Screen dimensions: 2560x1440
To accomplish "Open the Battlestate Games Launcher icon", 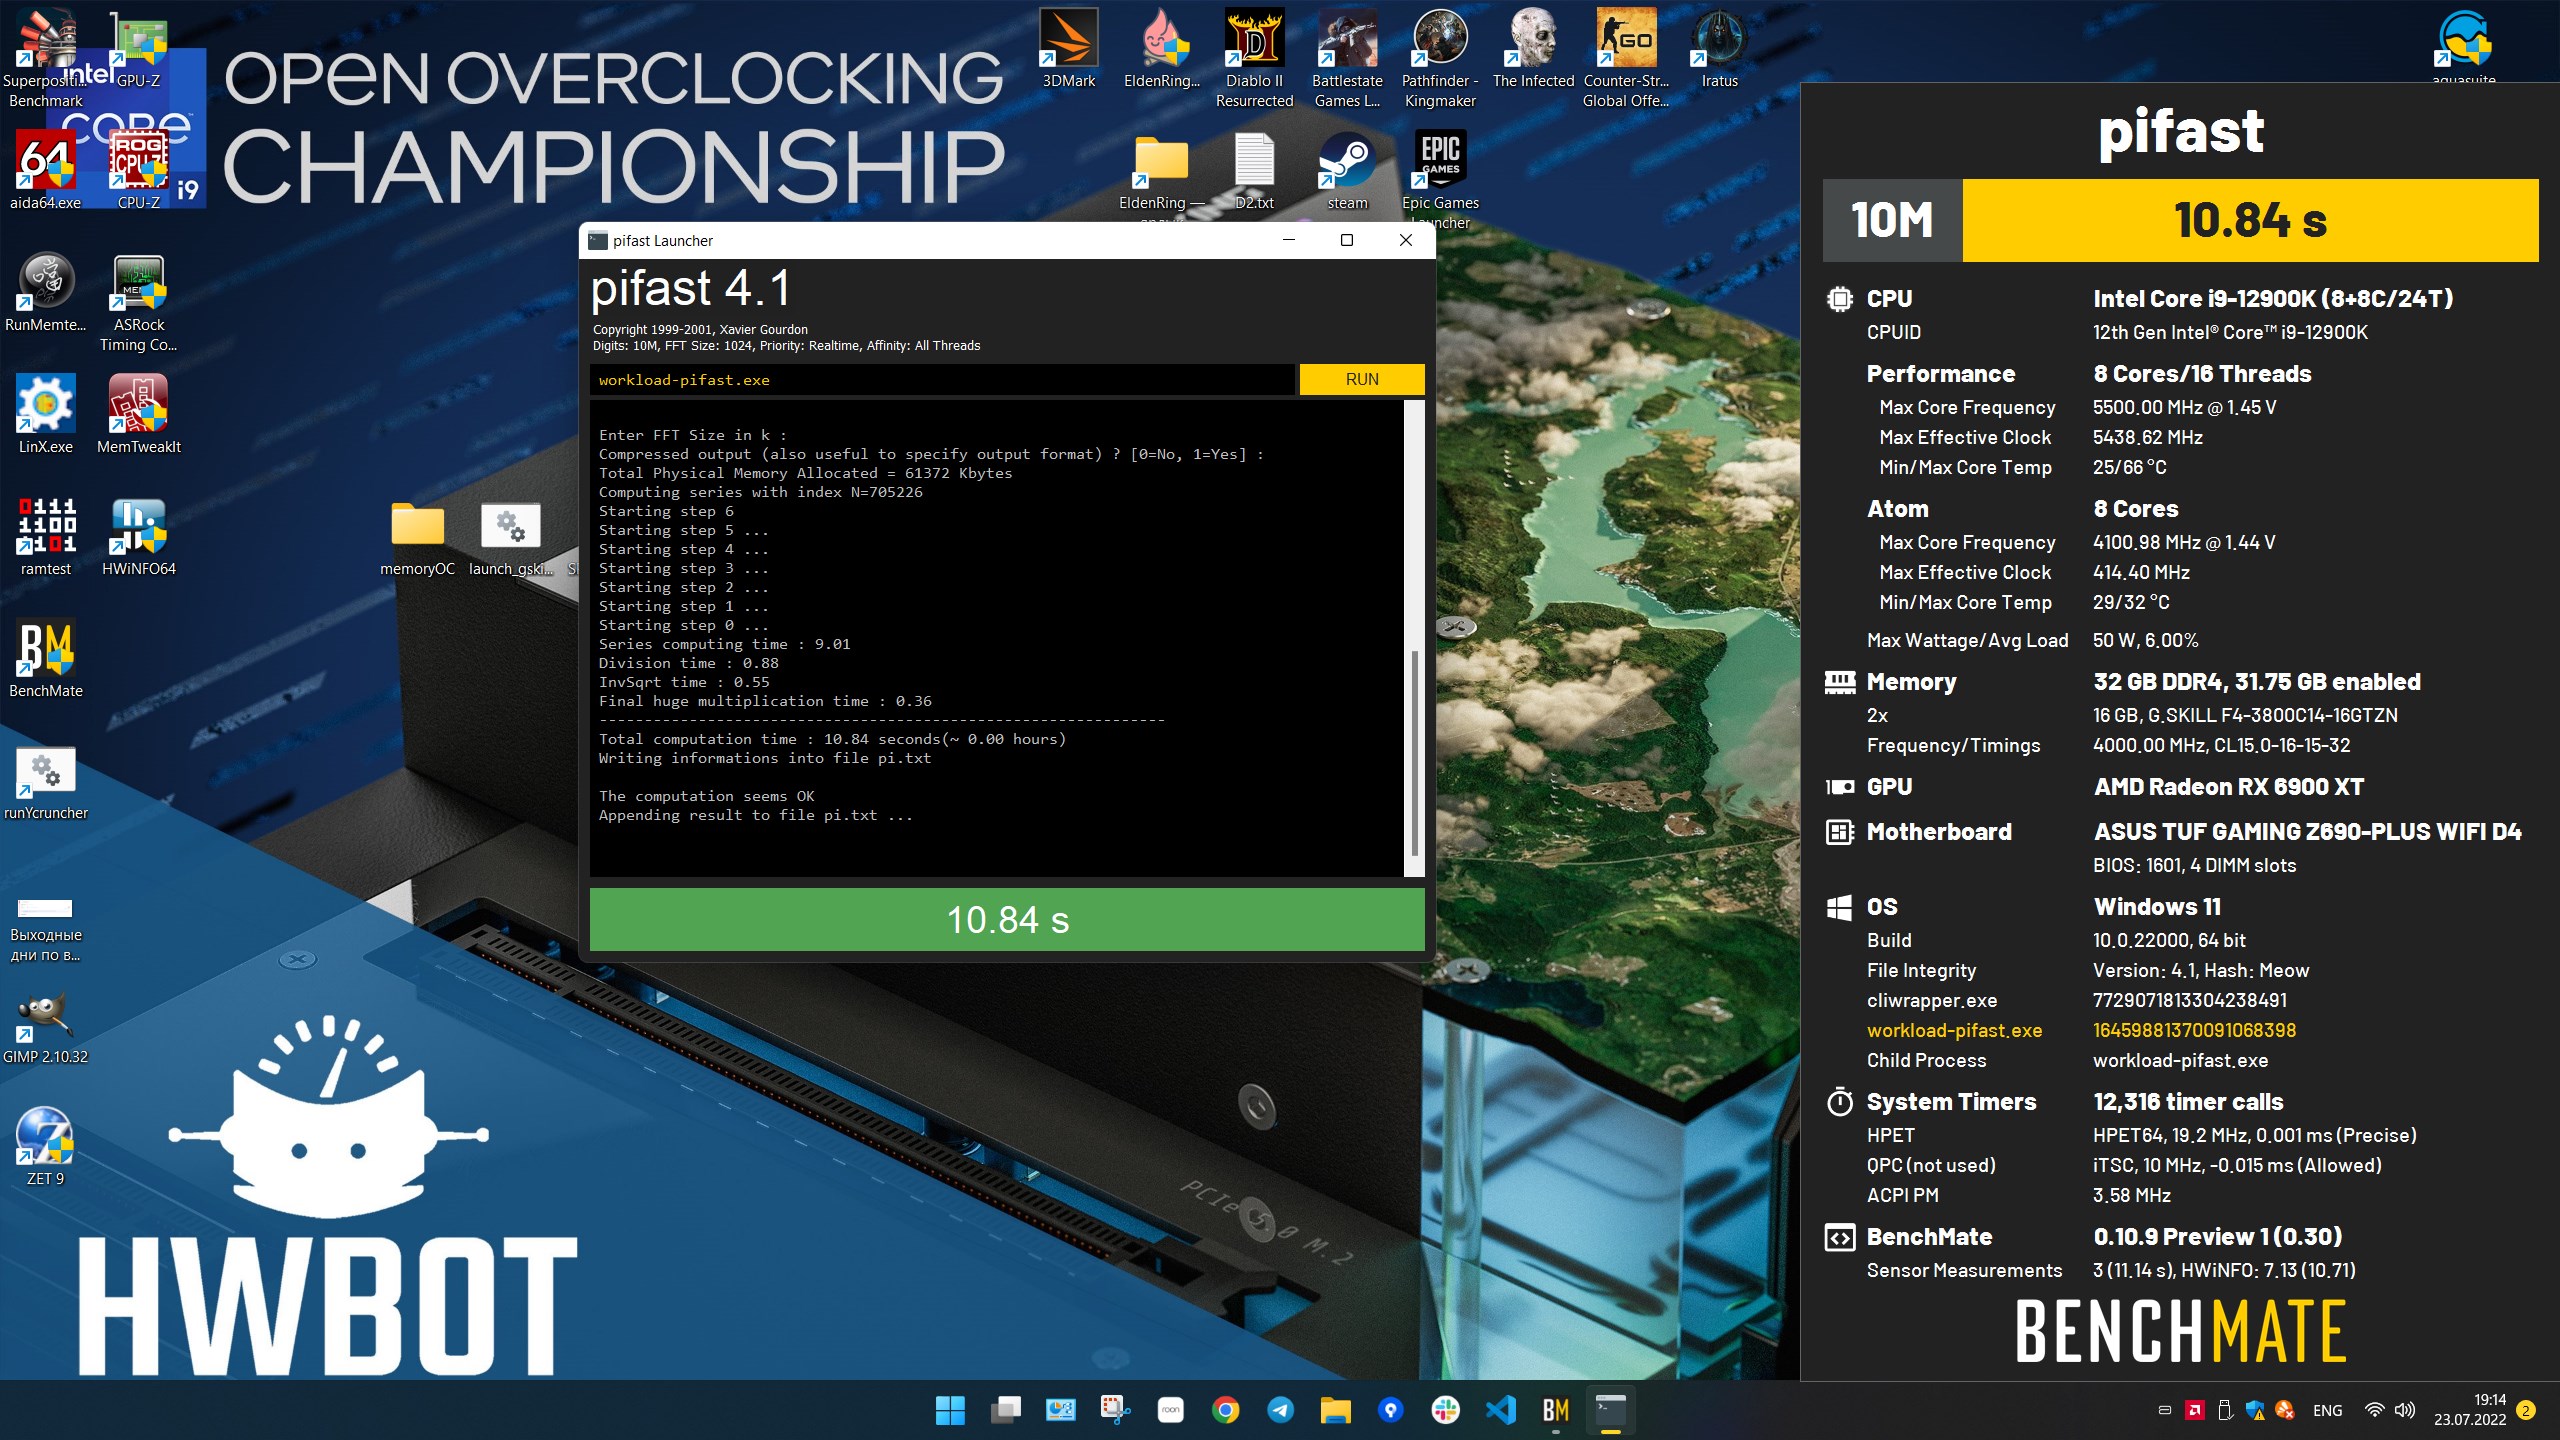I will [x=1347, y=58].
